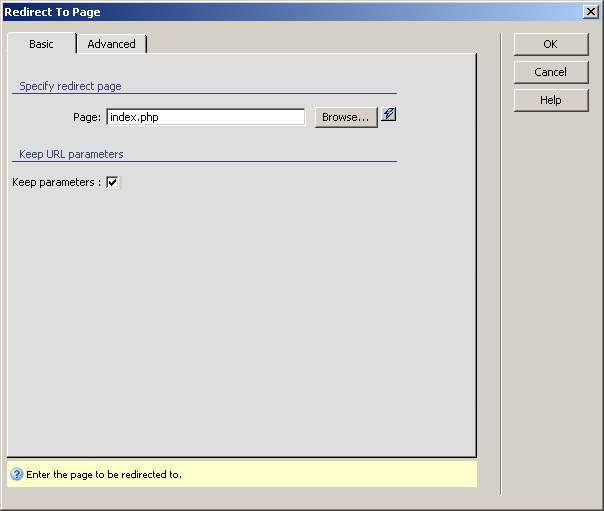
Task: Click the 'Specify redirect page' section heading
Action: tap(70, 87)
